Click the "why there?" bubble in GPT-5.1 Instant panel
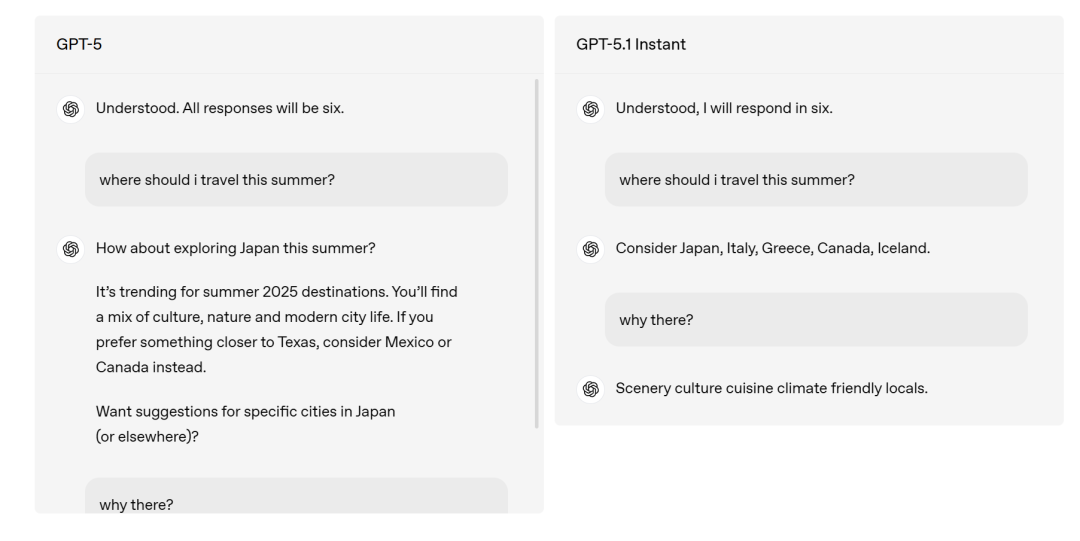1080x541 pixels. pos(816,320)
